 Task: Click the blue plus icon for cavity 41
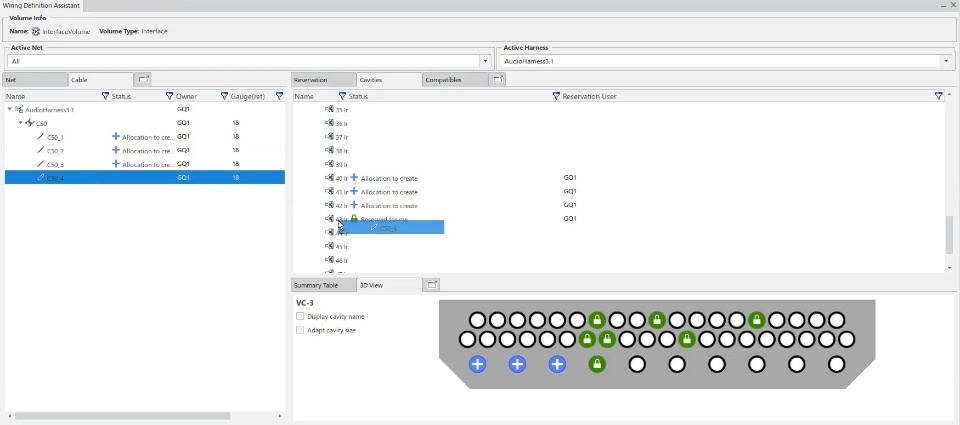pos(354,192)
